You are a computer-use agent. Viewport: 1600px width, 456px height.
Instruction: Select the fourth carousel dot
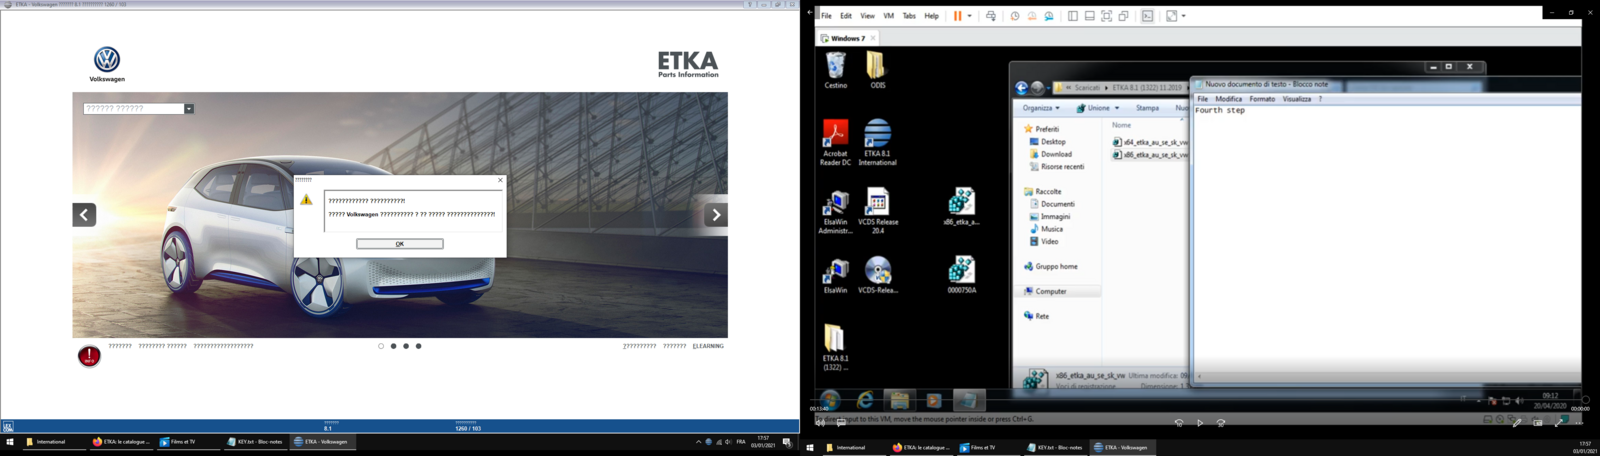click(x=418, y=346)
